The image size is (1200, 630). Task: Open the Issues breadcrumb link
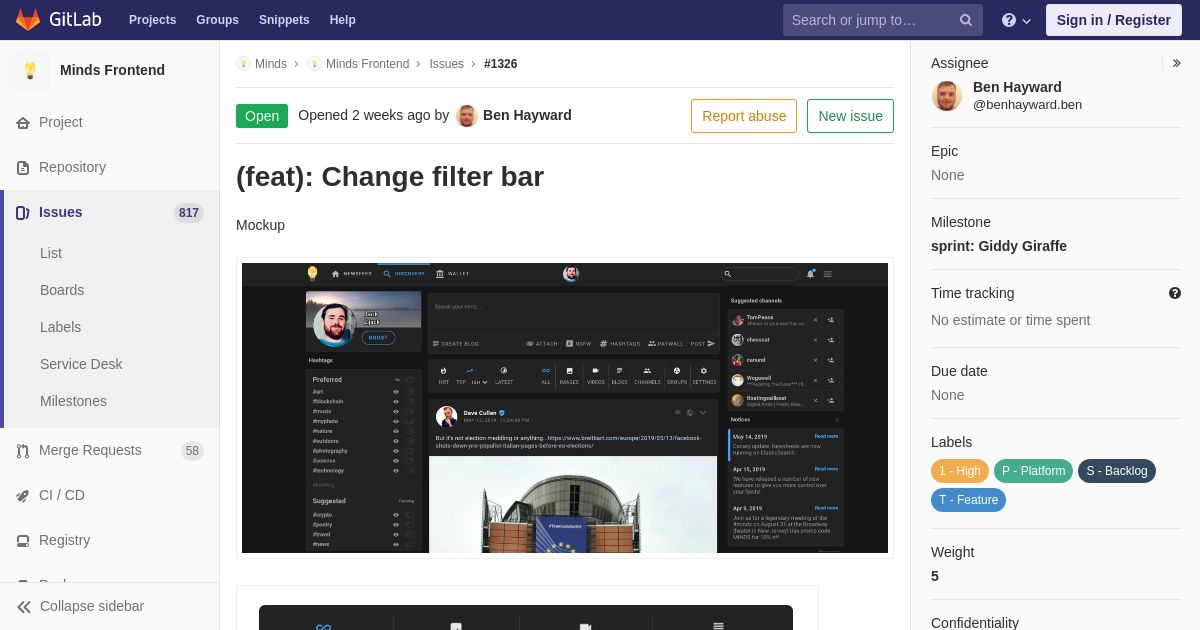click(446, 64)
